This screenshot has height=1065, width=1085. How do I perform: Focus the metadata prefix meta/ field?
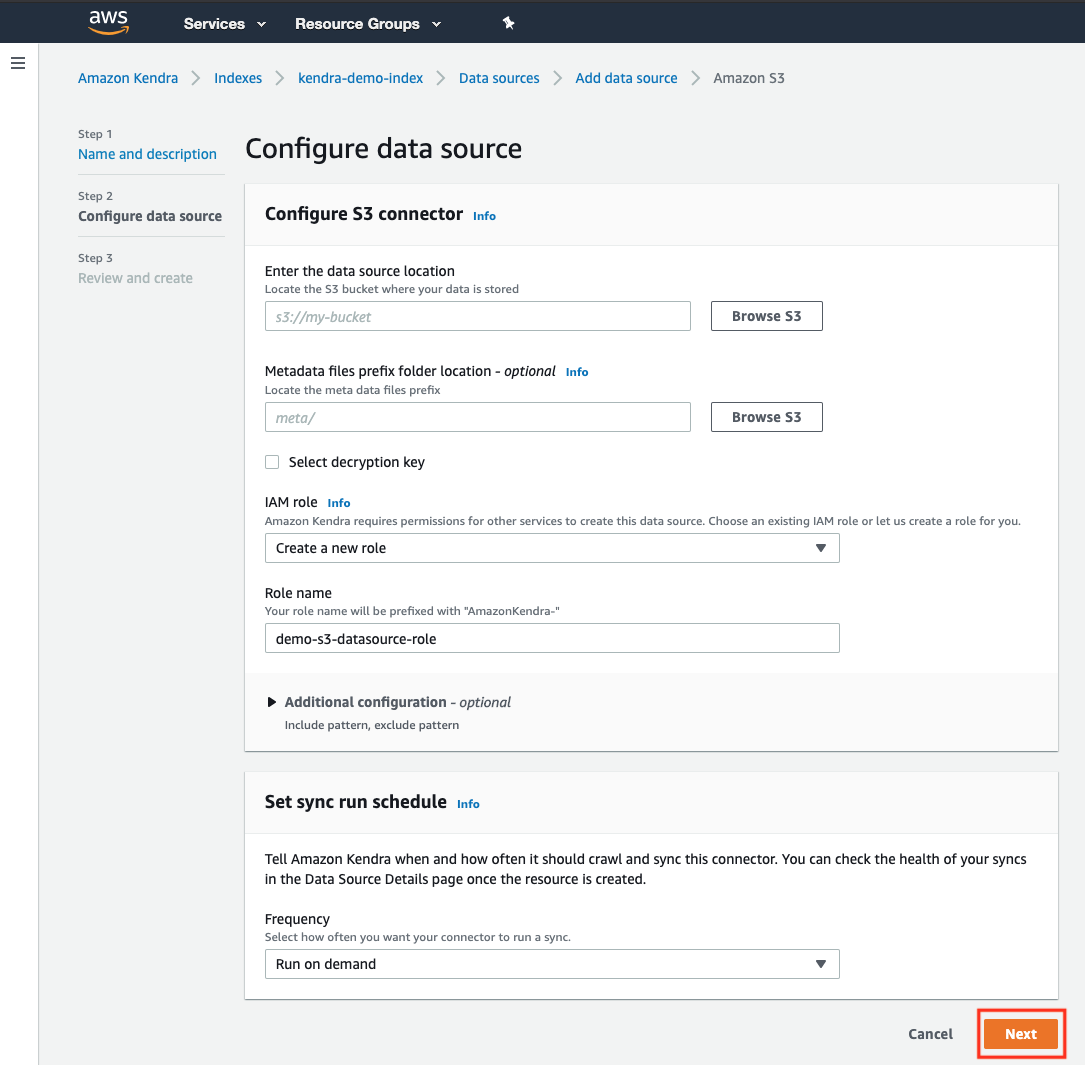pos(477,417)
